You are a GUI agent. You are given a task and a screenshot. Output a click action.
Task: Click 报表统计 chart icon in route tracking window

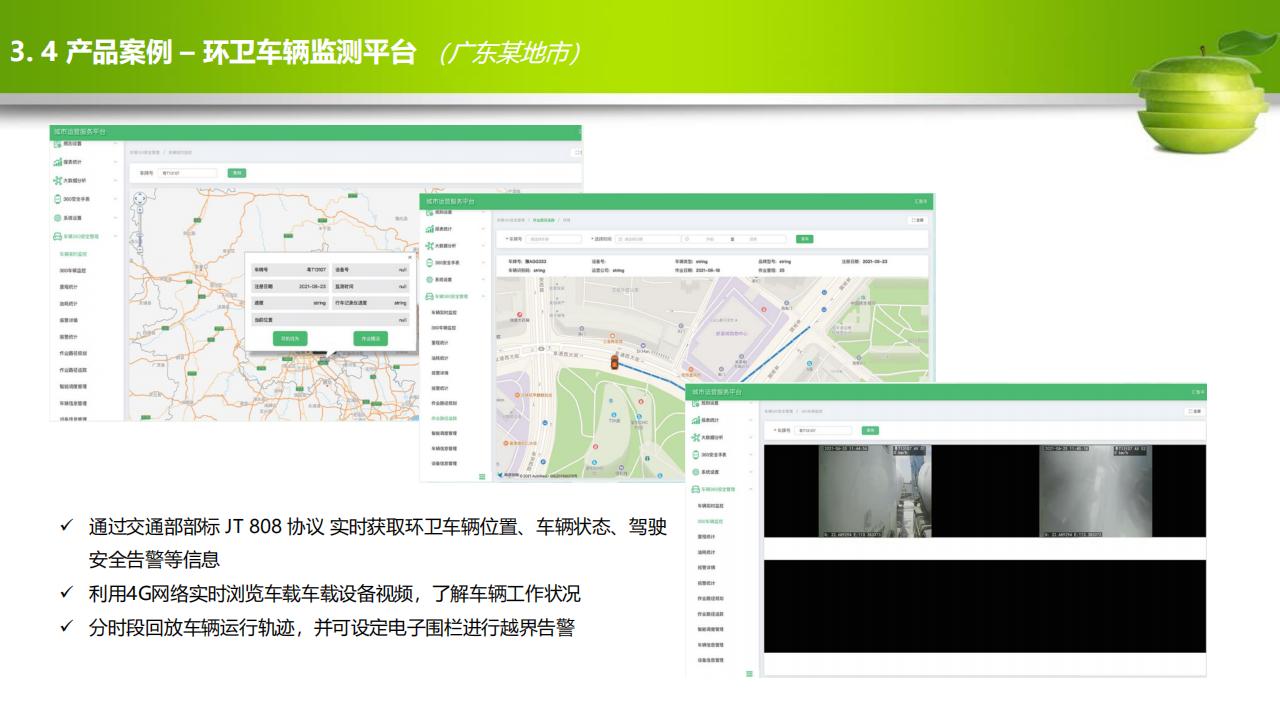pyautogui.click(x=430, y=229)
